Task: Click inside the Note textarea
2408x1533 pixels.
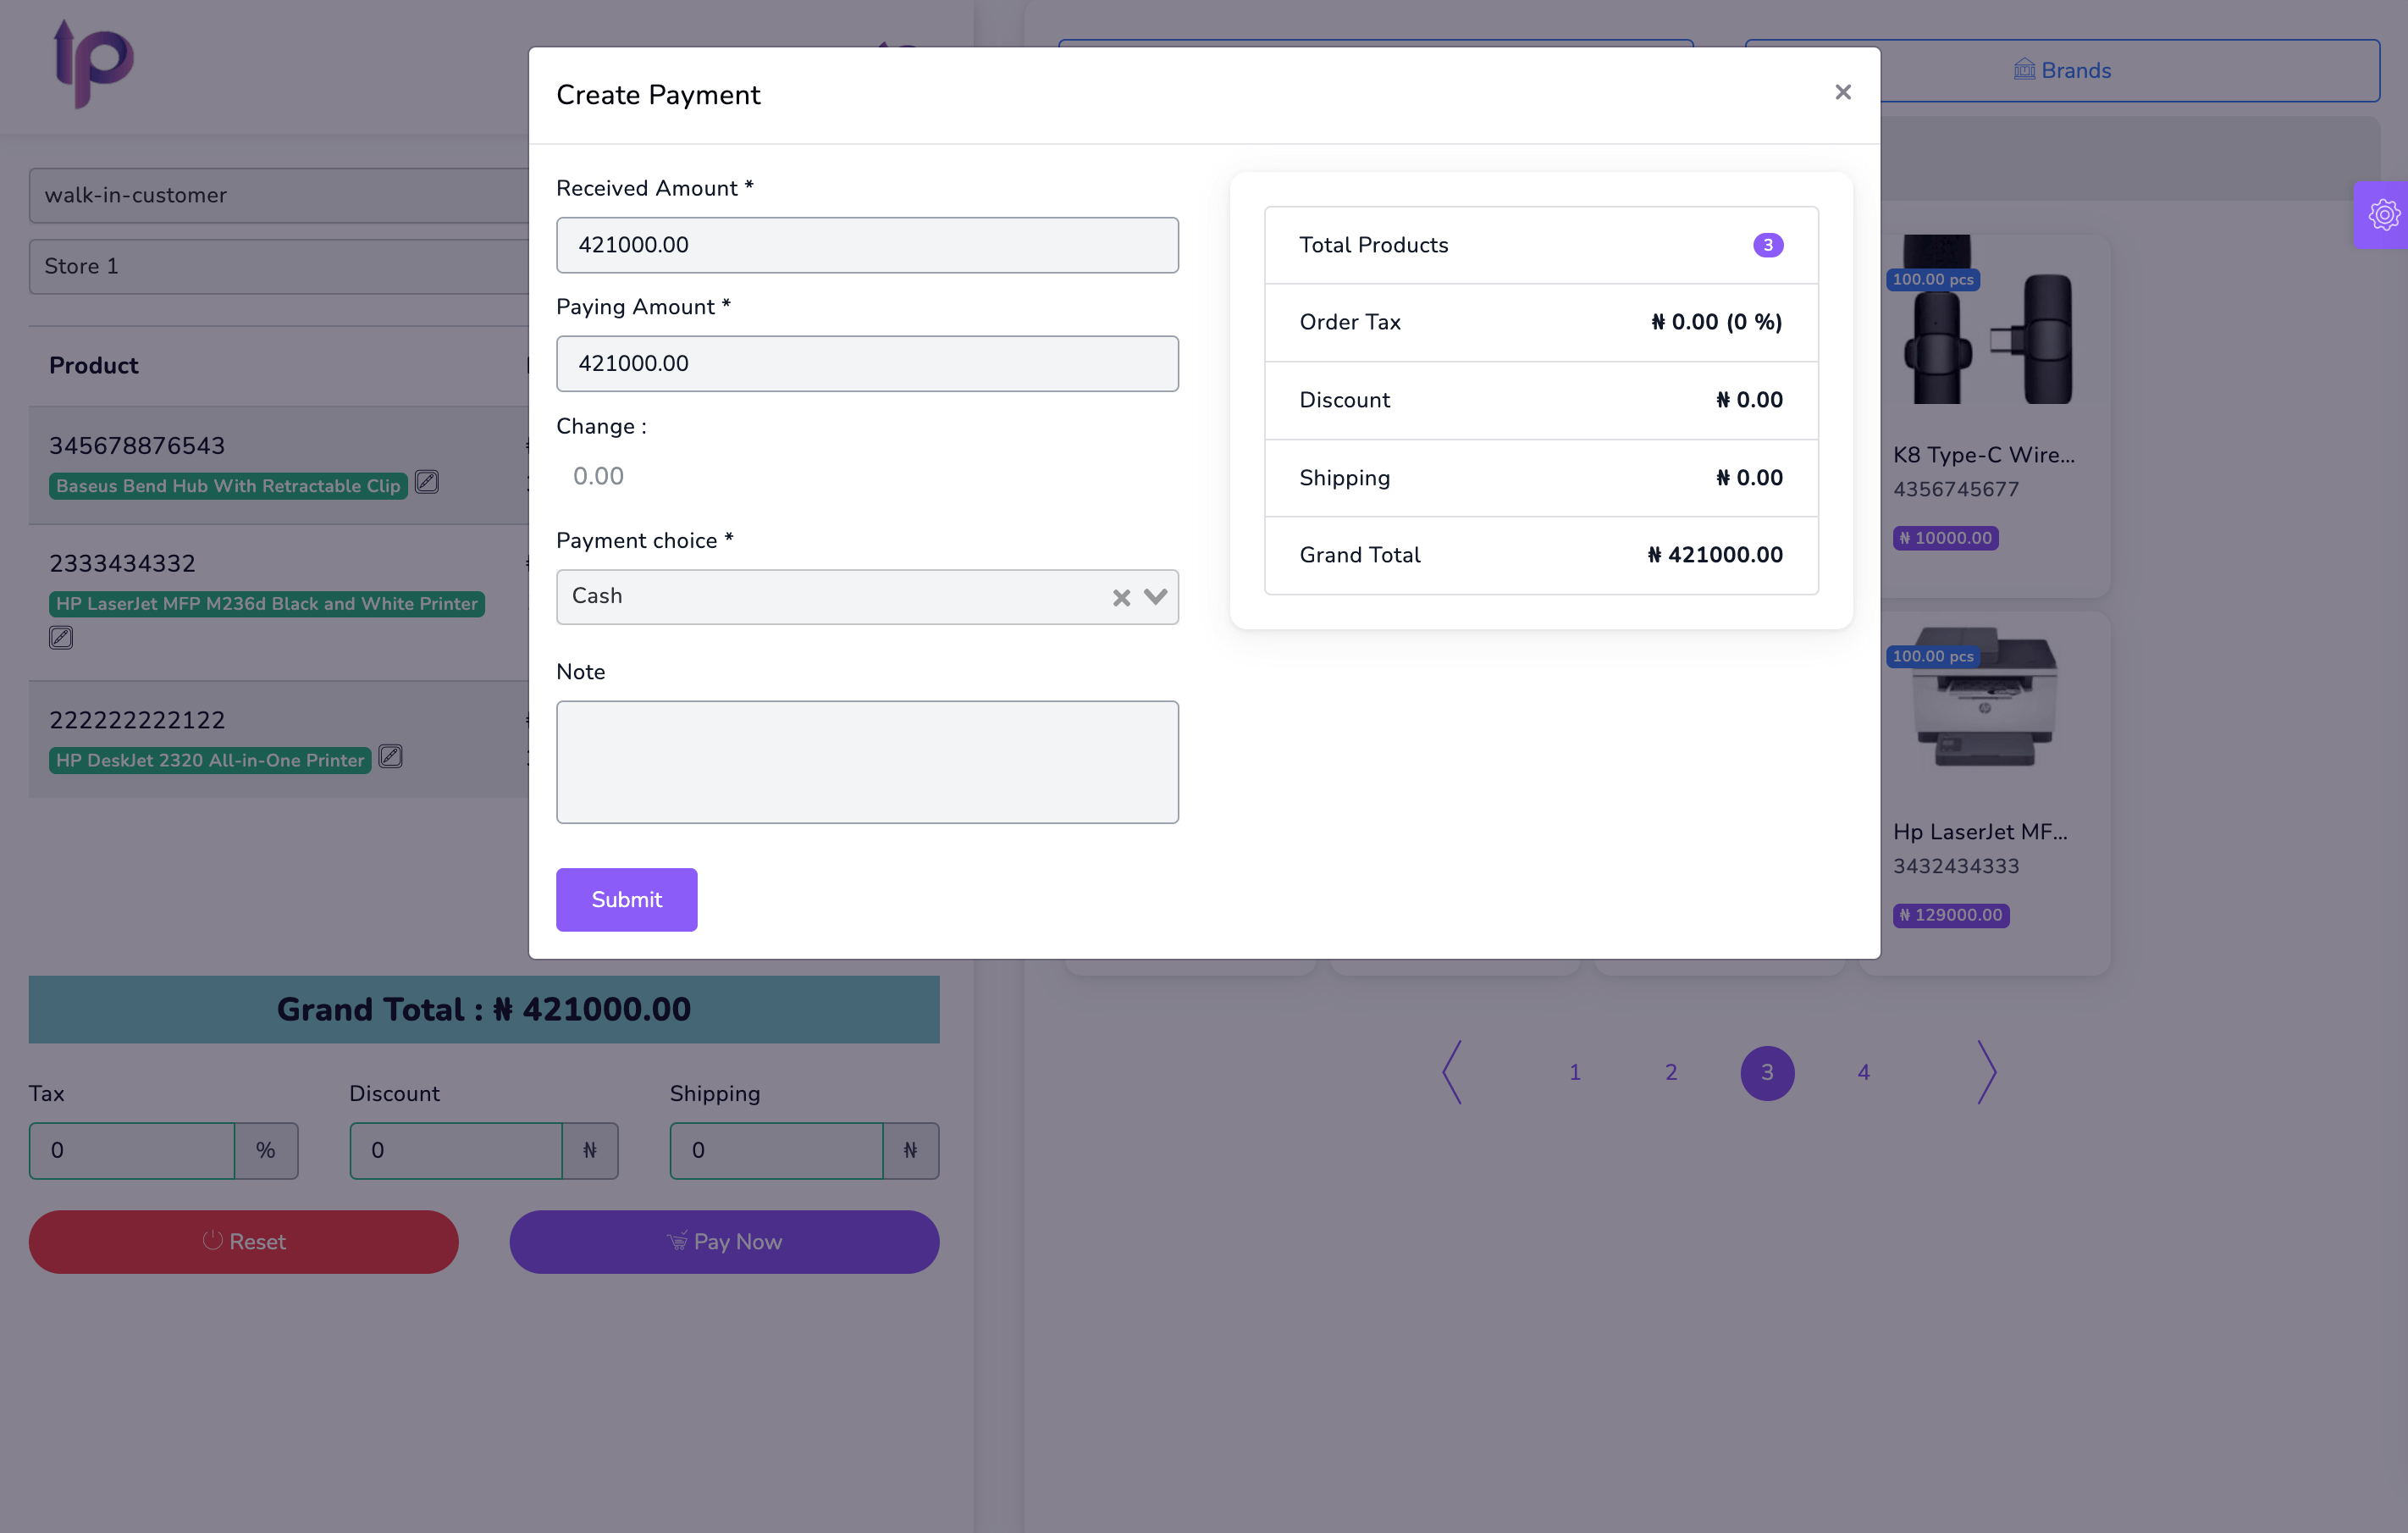Action: 867,762
